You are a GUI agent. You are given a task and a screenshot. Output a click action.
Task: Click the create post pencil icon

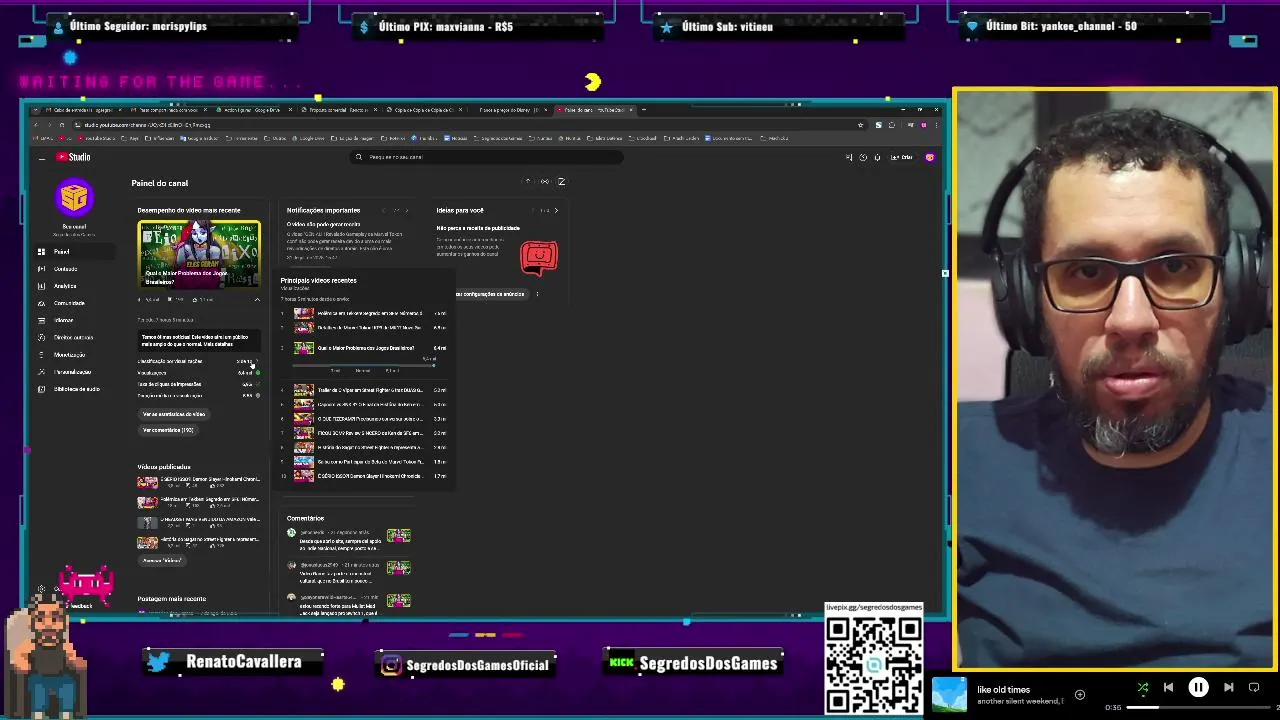(561, 181)
